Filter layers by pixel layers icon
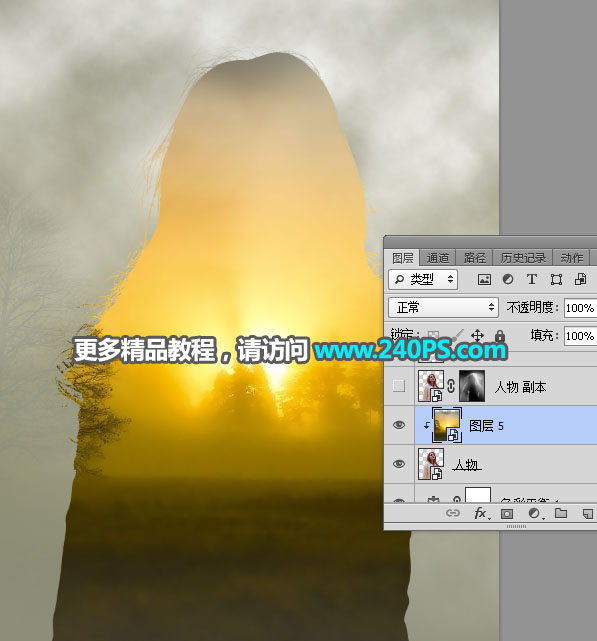 (x=484, y=280)
